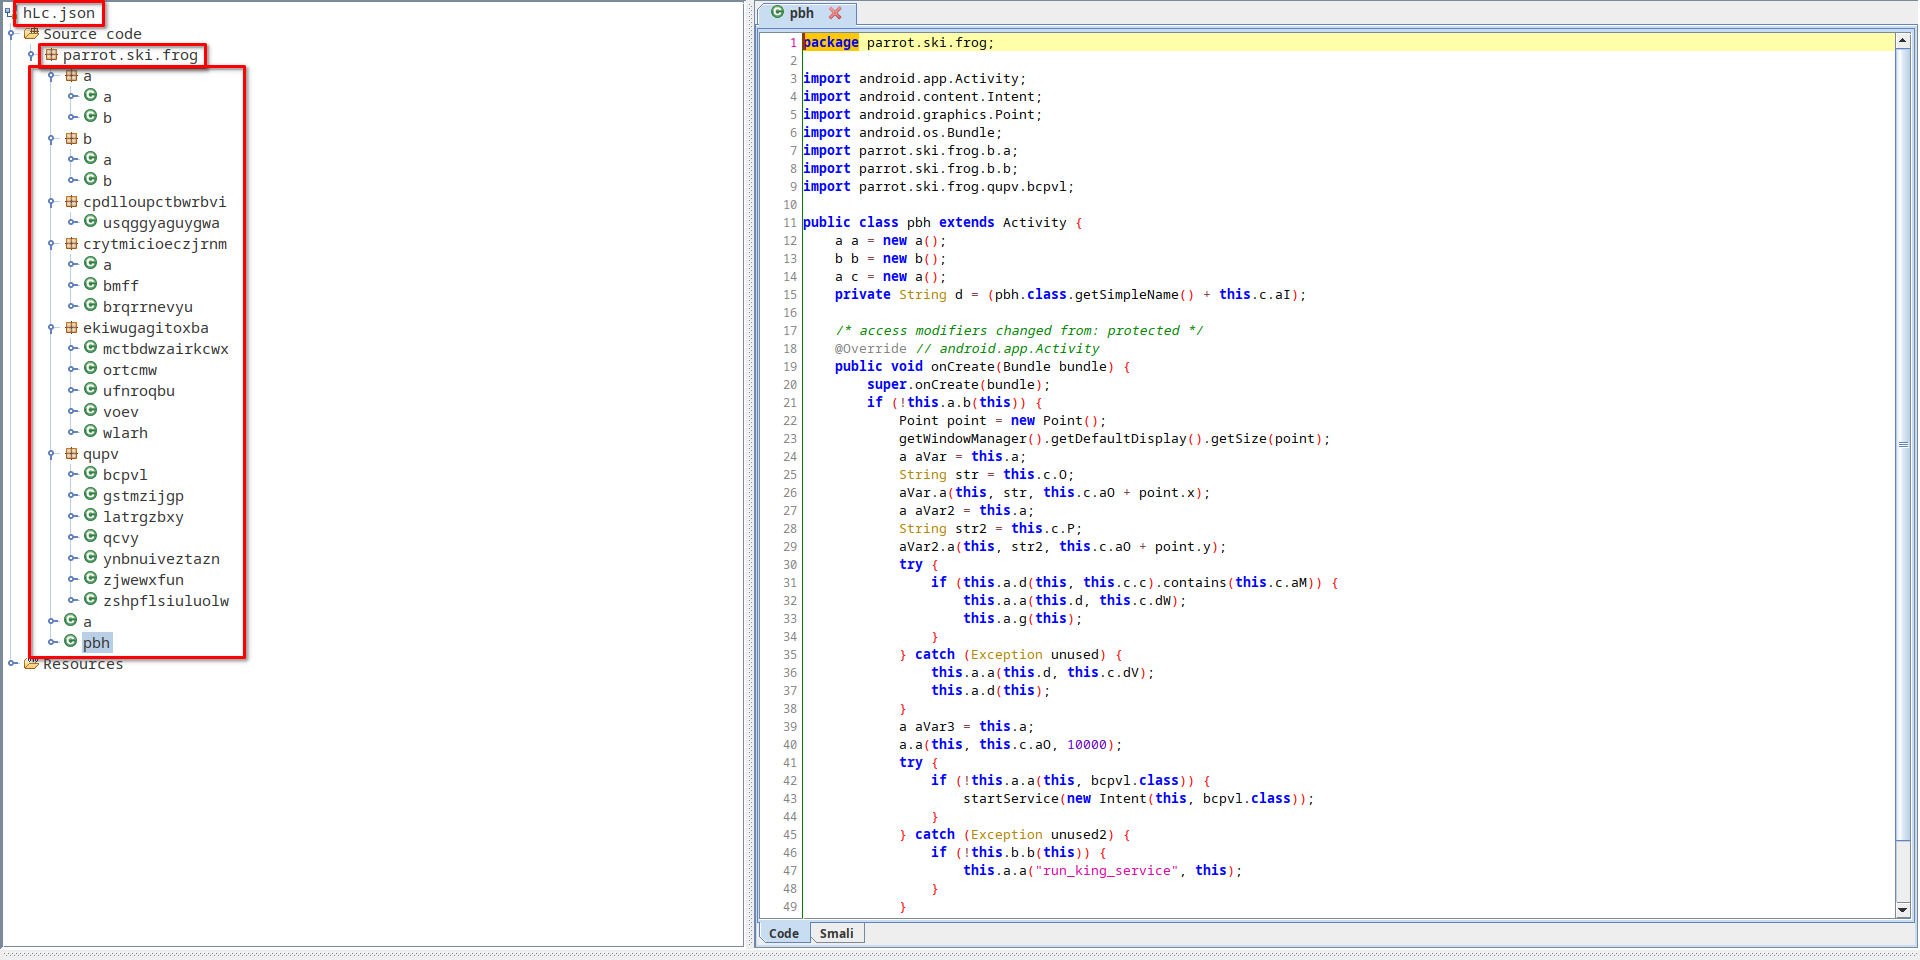Image resolution: width=1920 pixels, height=960 pixels.
Task: Click the crytmicioeczjrnm package icon
Action: pyautogui.click(x=71, y=243)
